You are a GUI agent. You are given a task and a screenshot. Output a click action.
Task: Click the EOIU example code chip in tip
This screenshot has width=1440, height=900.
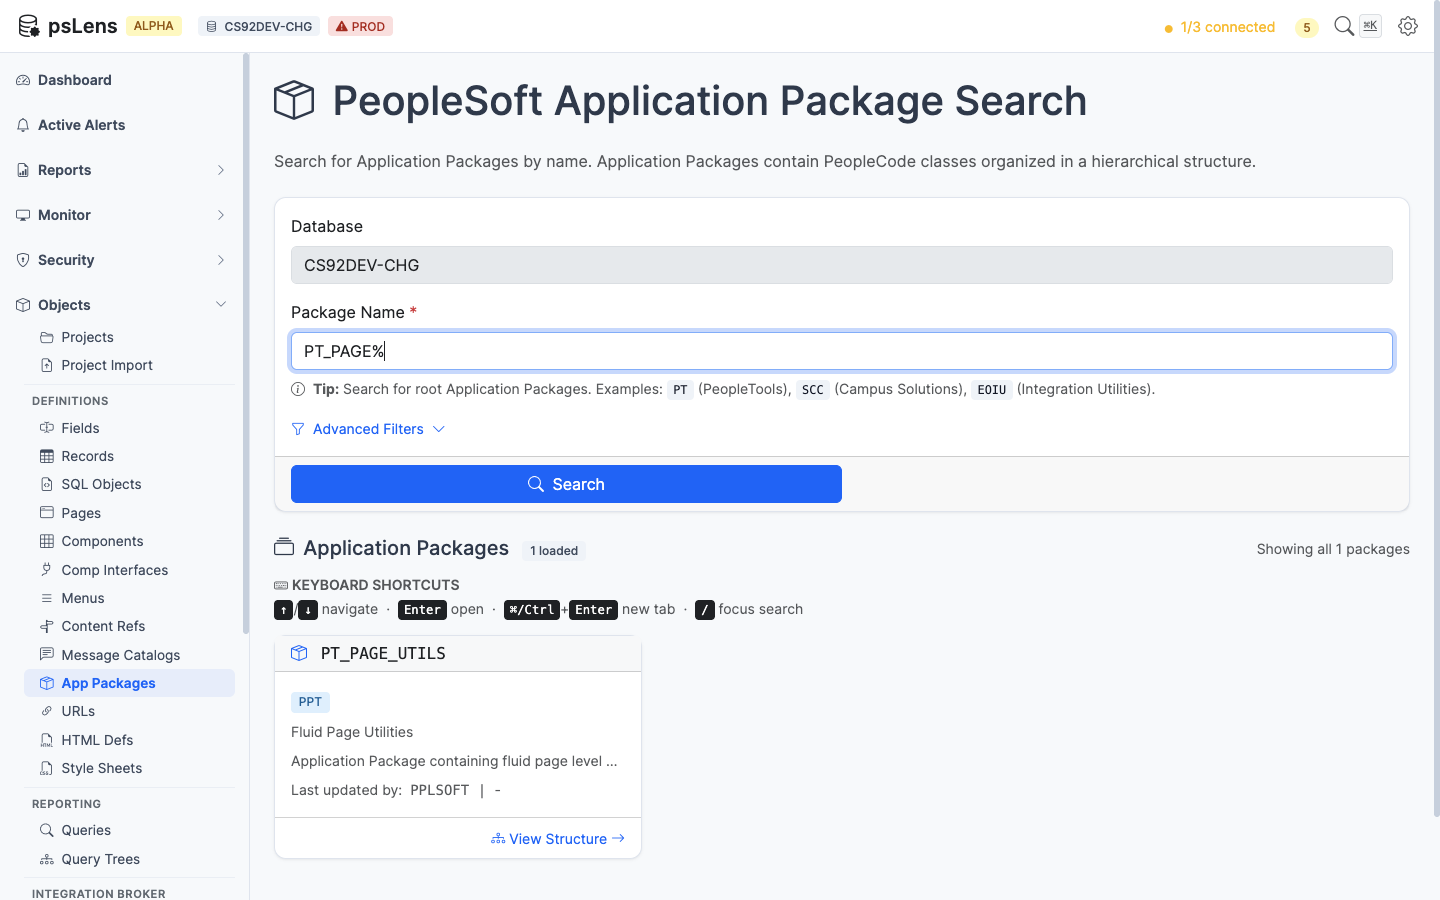pyautogui.click(x=992, y=390)
